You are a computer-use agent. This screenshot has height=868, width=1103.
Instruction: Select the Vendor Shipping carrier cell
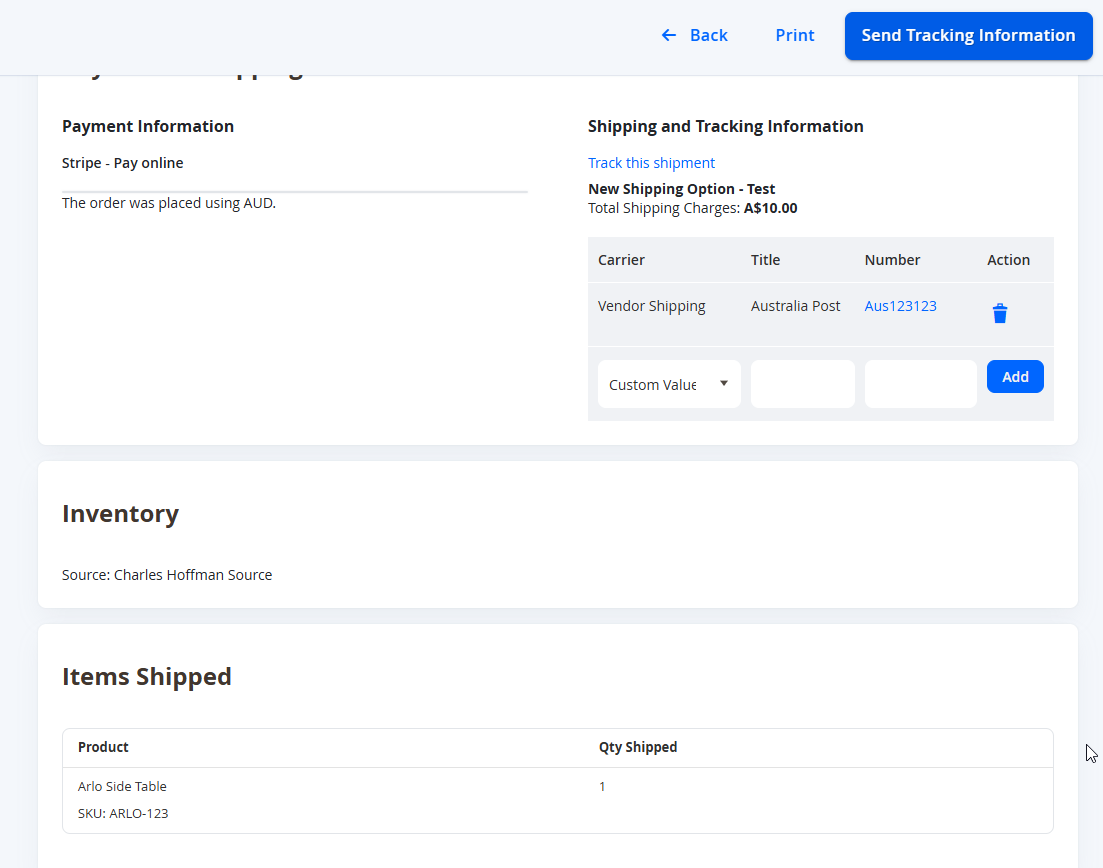coord(651,306)
